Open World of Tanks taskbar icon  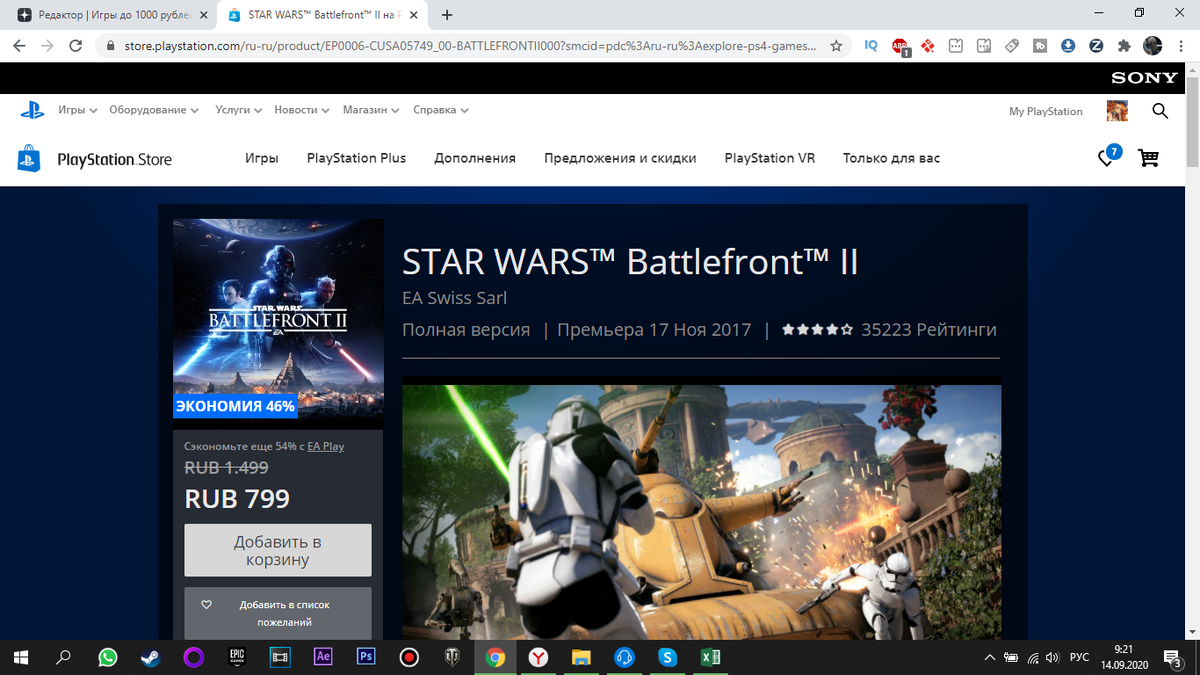[x=452, y=657]
